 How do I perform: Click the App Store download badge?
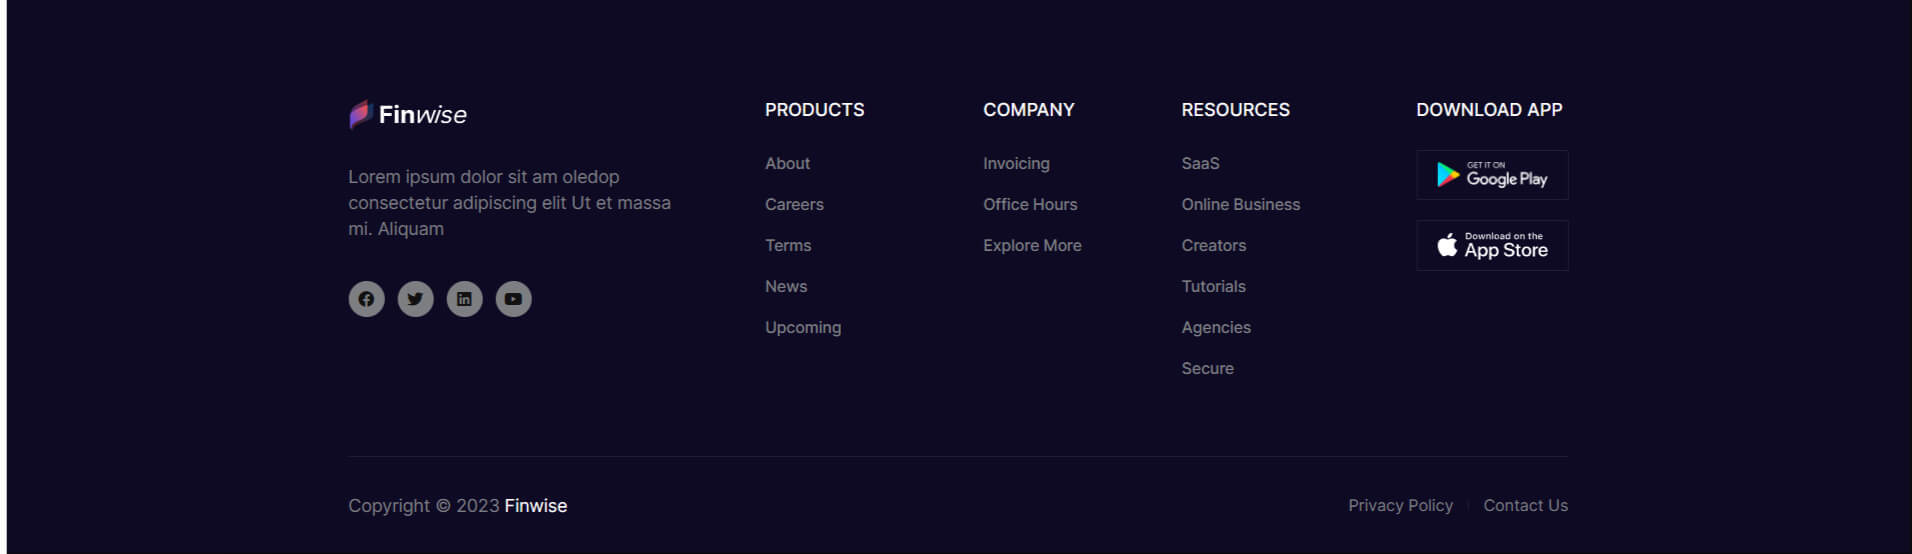pyautogui.click(x=1491, y=245)
